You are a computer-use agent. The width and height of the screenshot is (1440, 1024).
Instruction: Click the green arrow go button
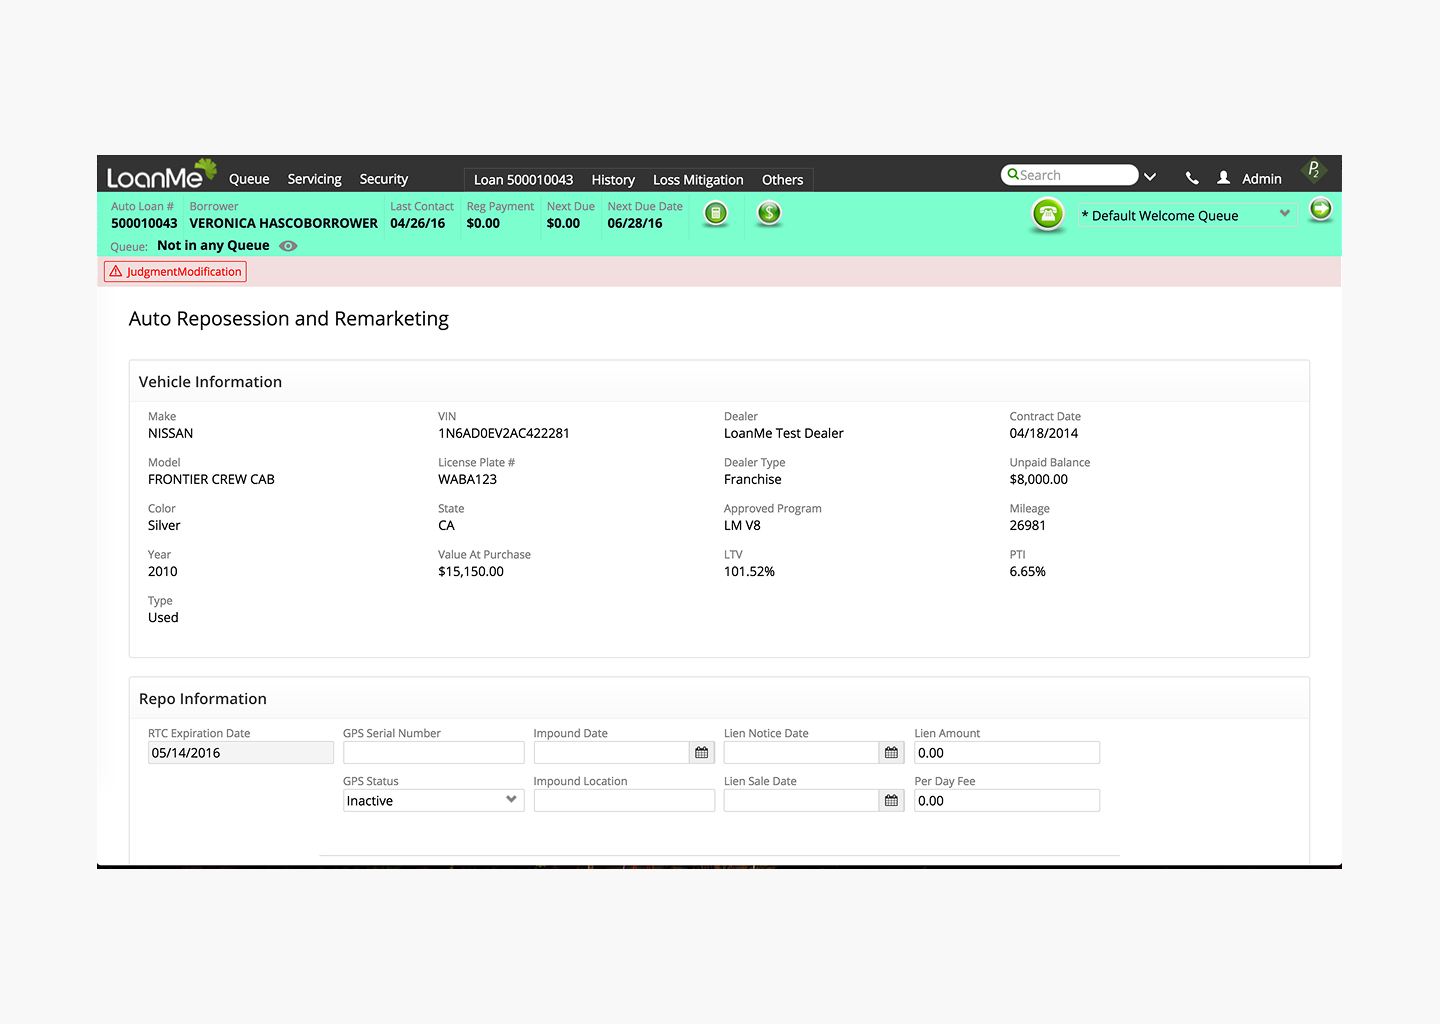(1321, 209)
